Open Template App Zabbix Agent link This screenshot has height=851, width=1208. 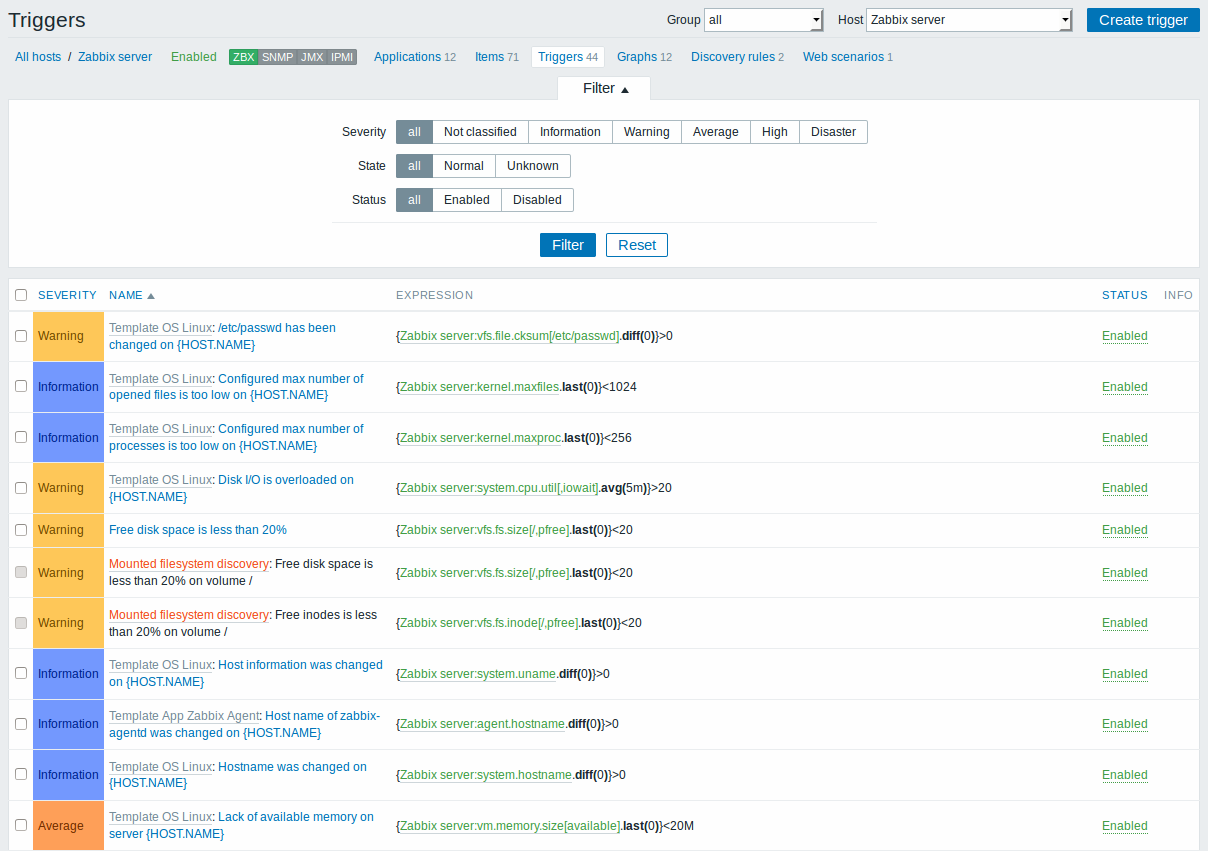click(184, 716)
